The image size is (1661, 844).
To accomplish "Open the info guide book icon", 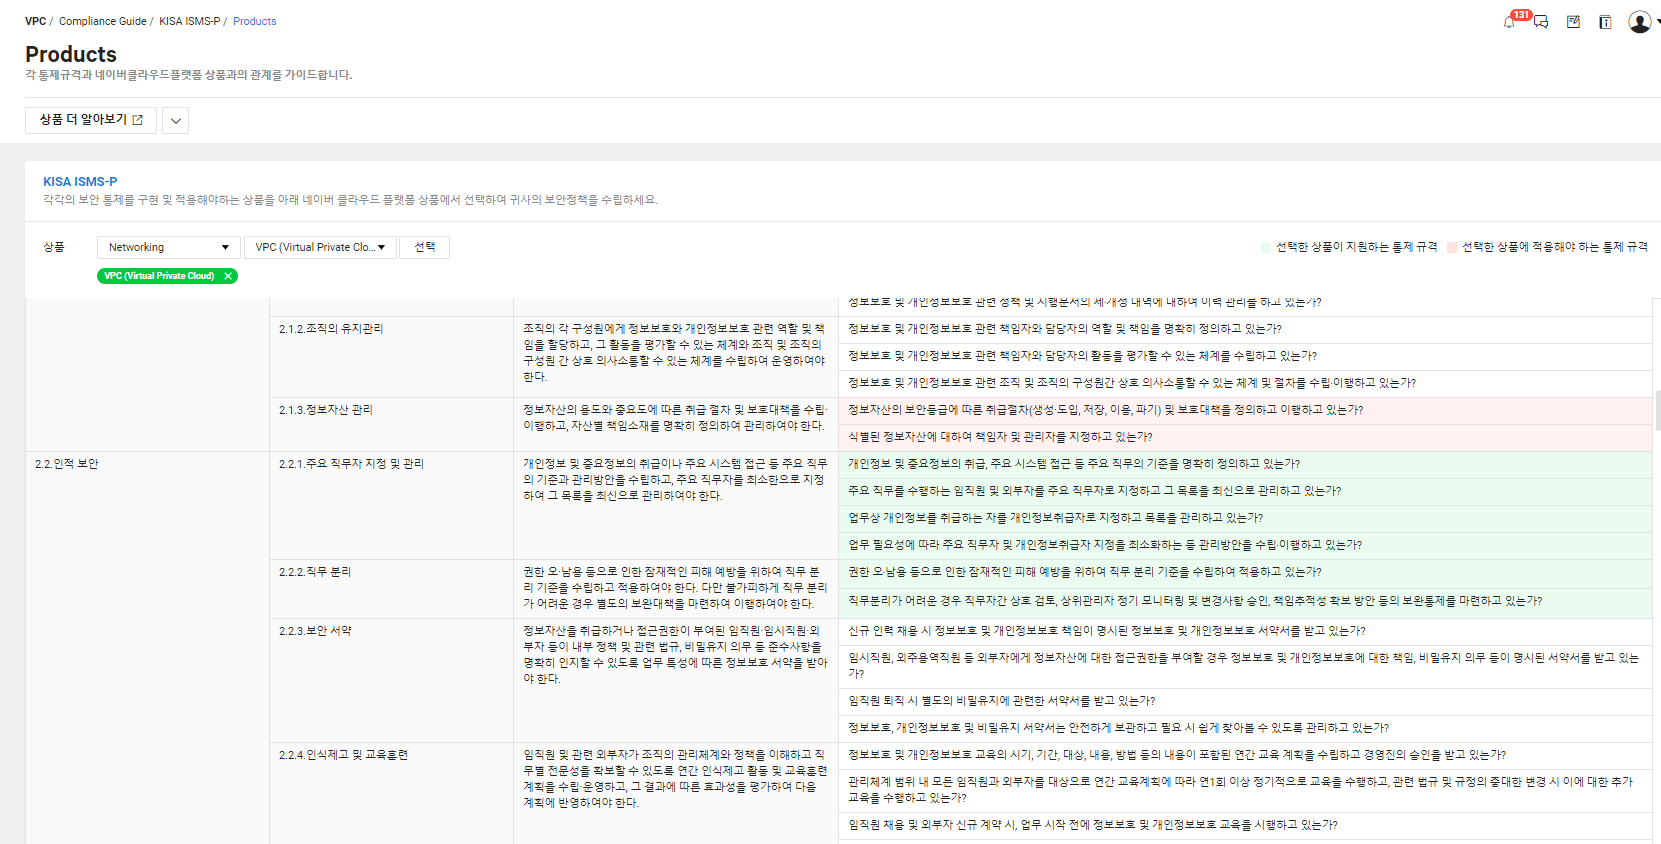I will pos(1605,22).
